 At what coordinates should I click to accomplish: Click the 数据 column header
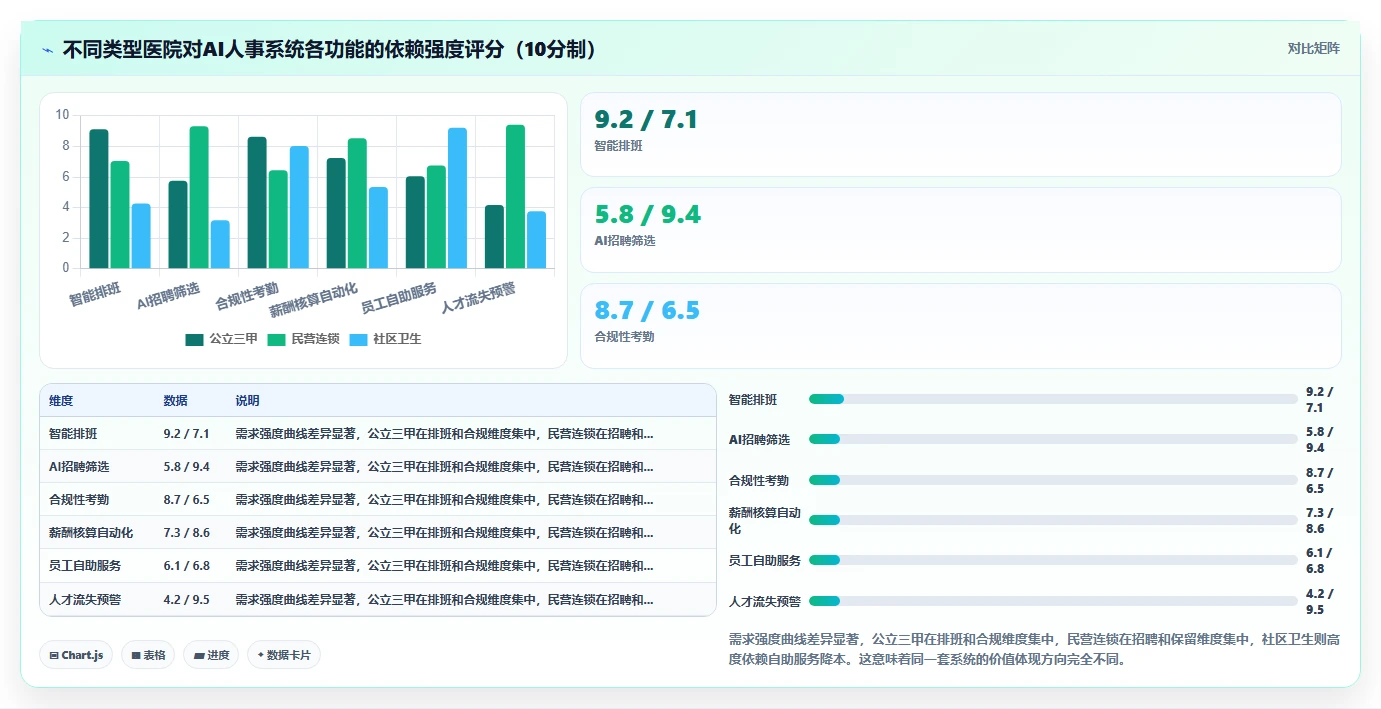point(175,401)
